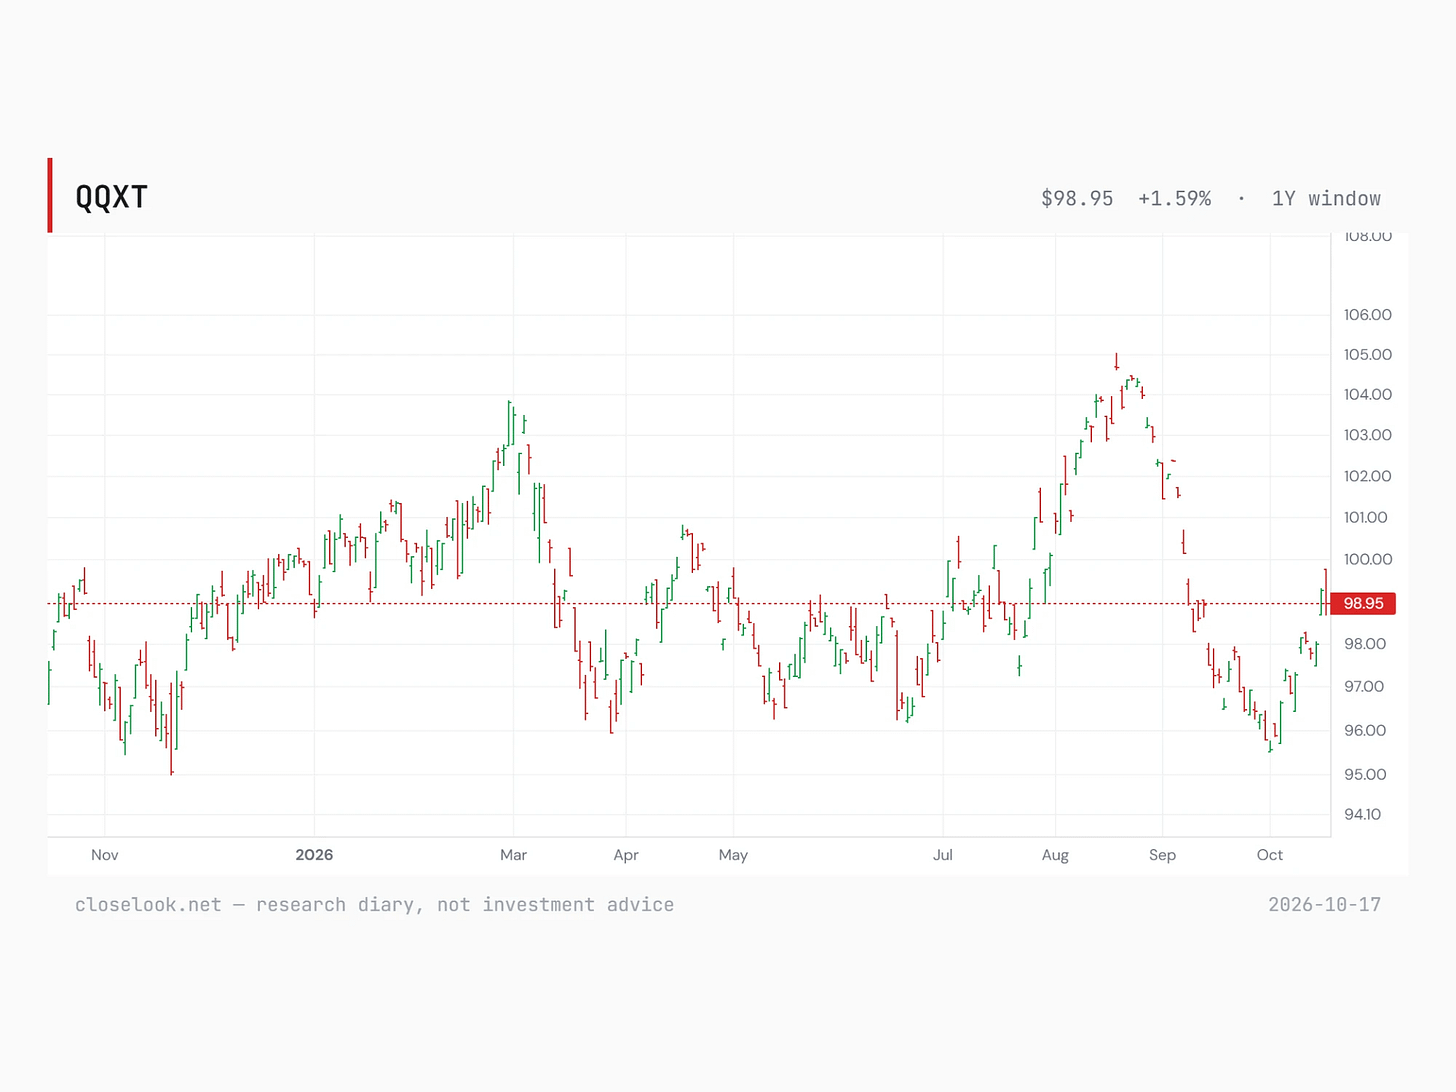Click the Nov label on the time axis

pyautogui.click(x=105, y=855)
